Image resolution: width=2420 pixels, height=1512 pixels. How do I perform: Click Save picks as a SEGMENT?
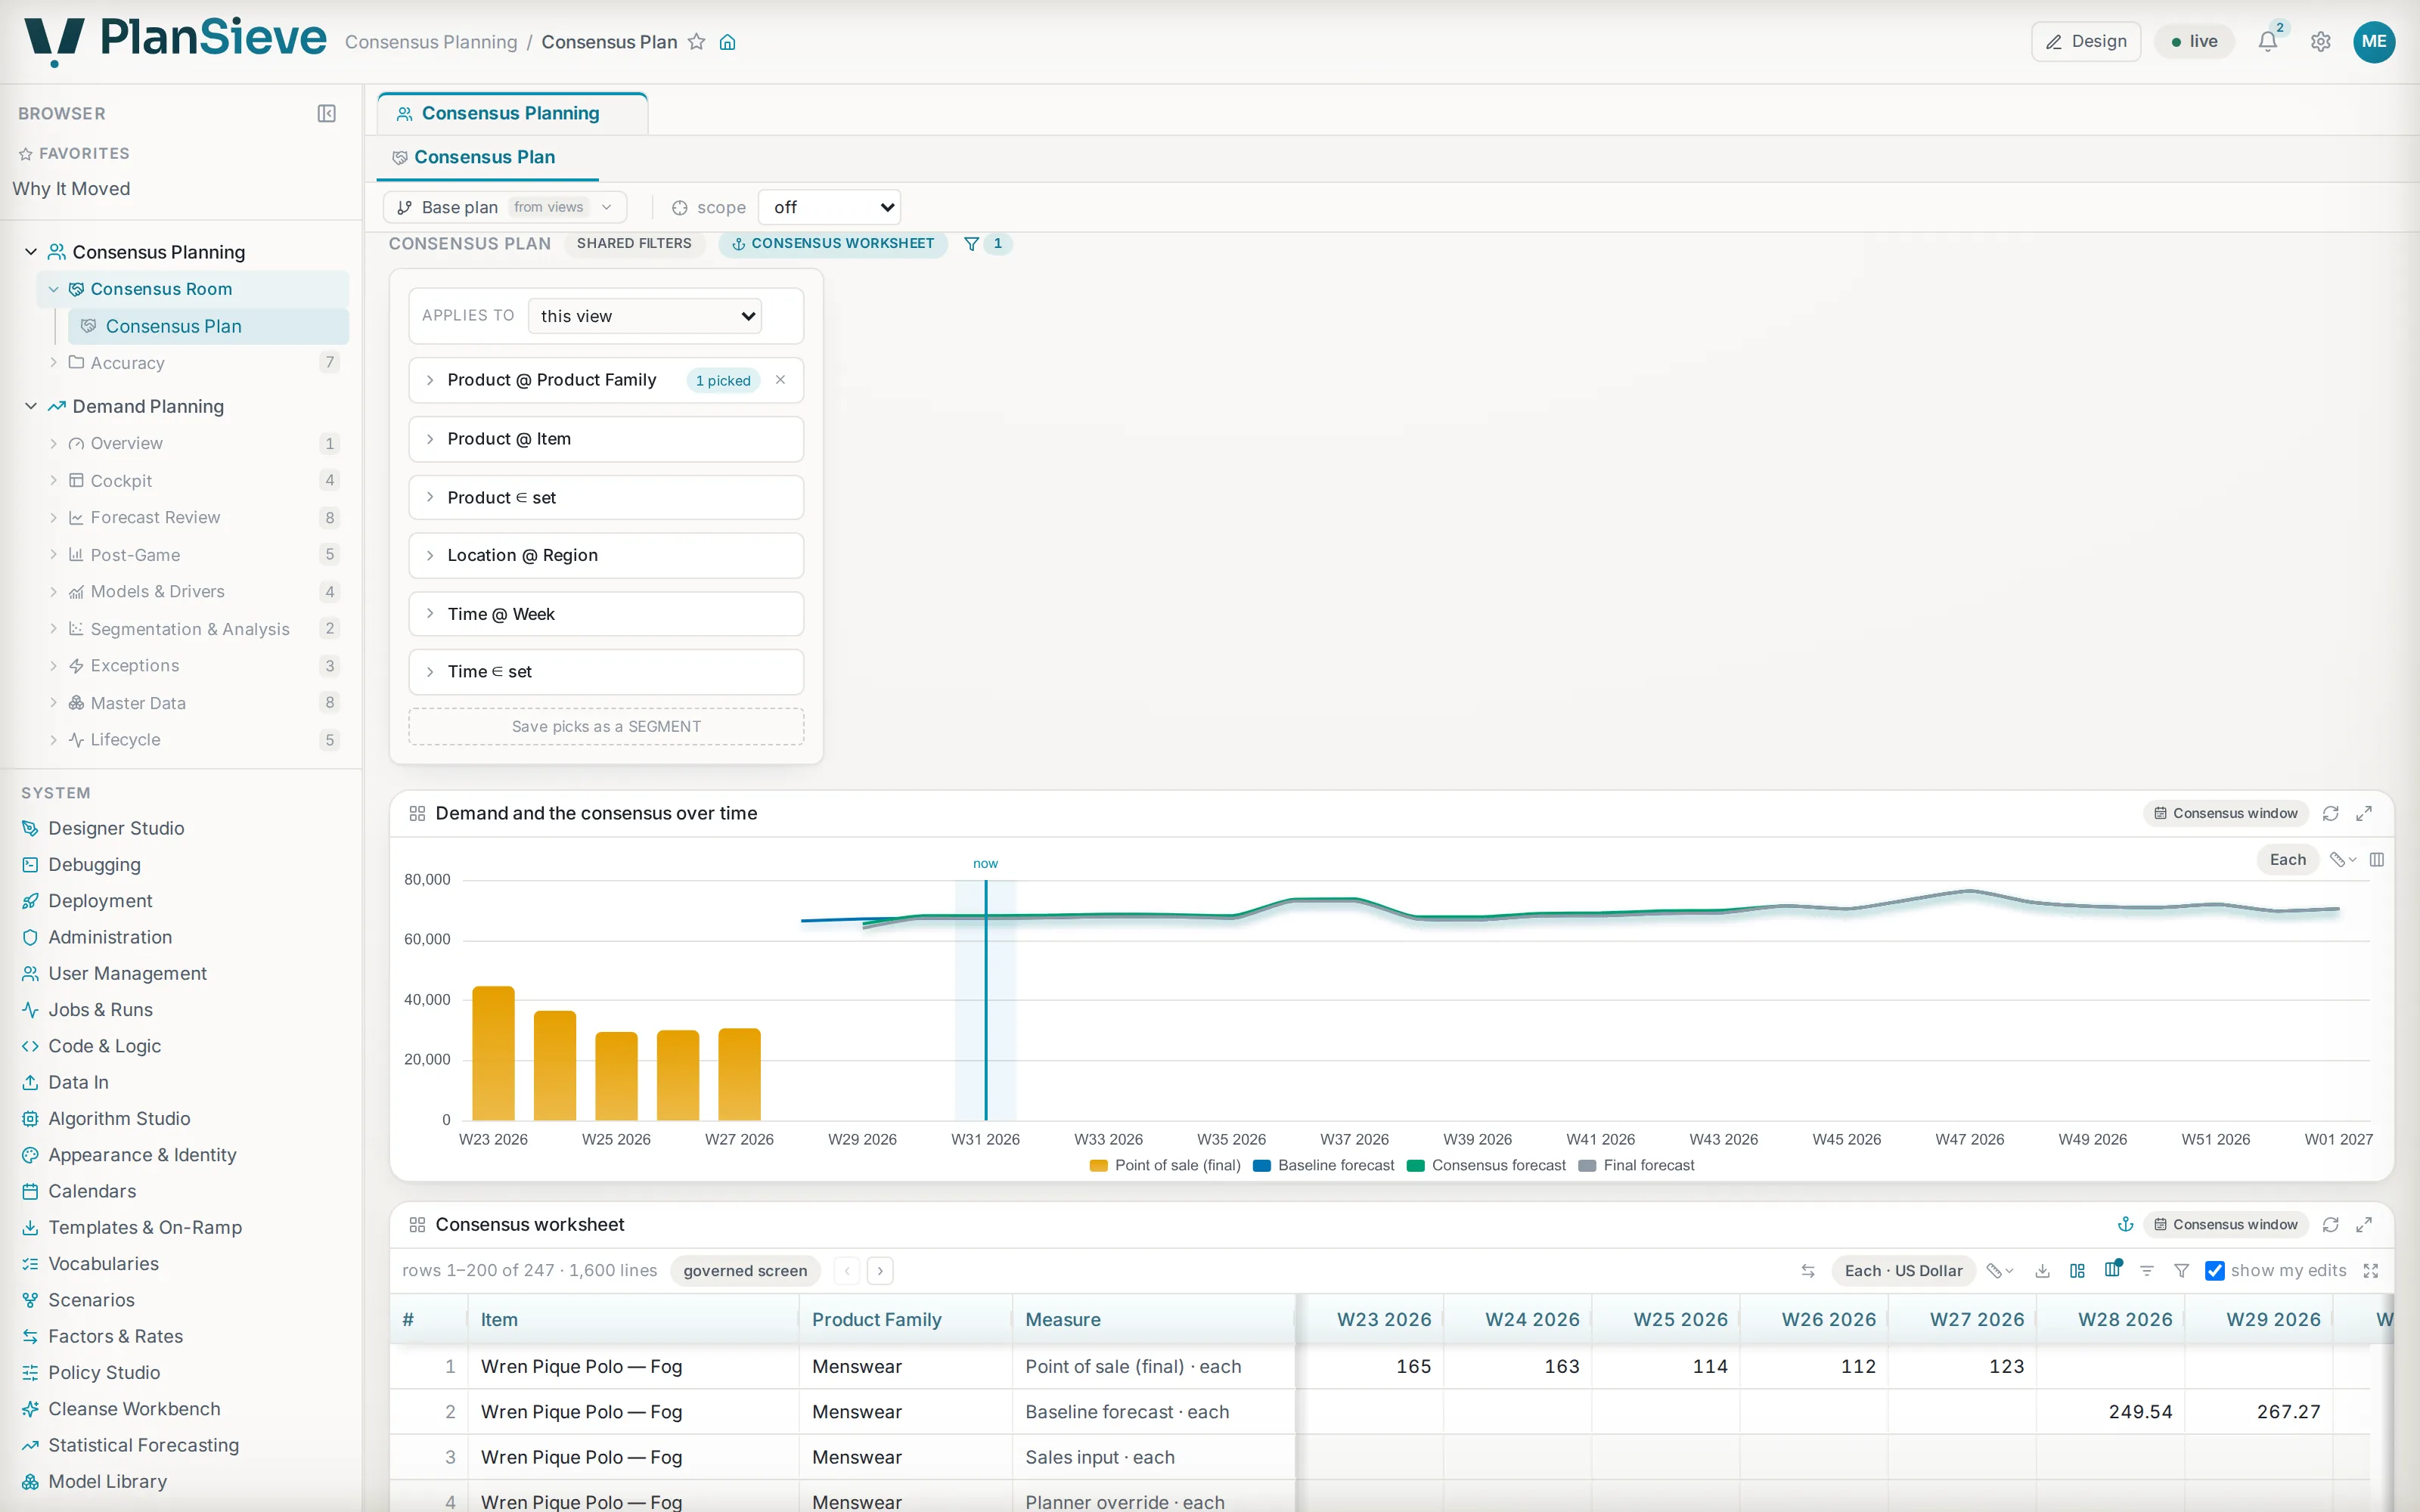(x=606, y=727)
